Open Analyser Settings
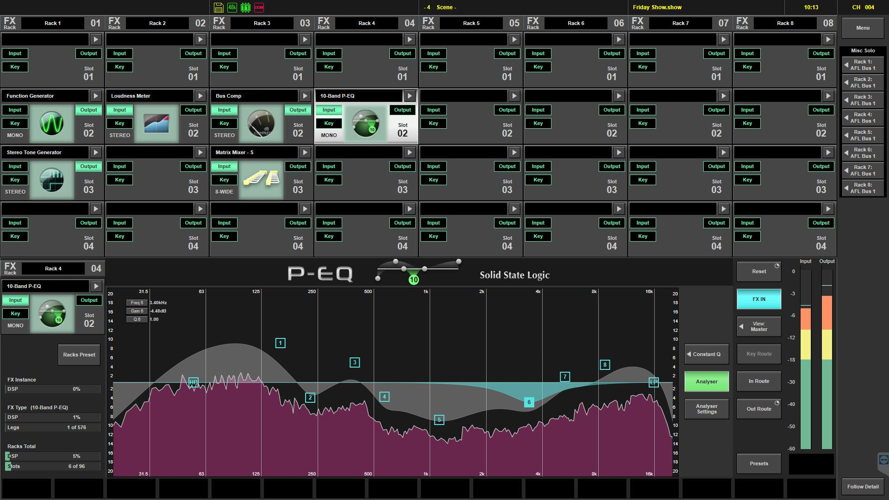 pyautogui.click(x=706, y=409)
